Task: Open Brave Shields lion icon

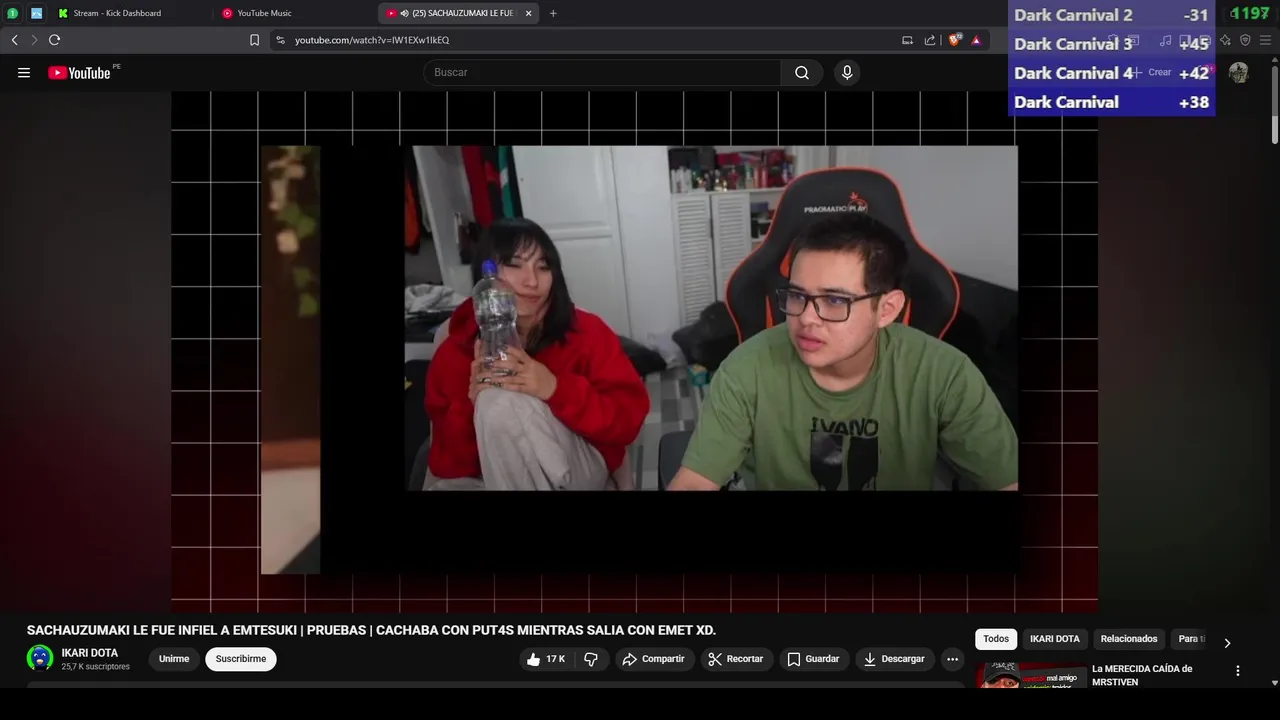Action: pyautogui.click(x=955, y=40)
